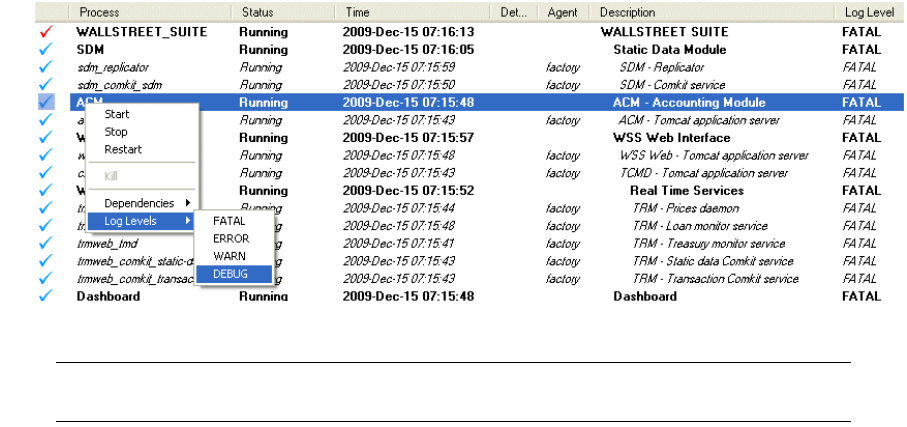
Task: Click the time 2009-Dec-15 07:15:57
Action: point(408,138)
